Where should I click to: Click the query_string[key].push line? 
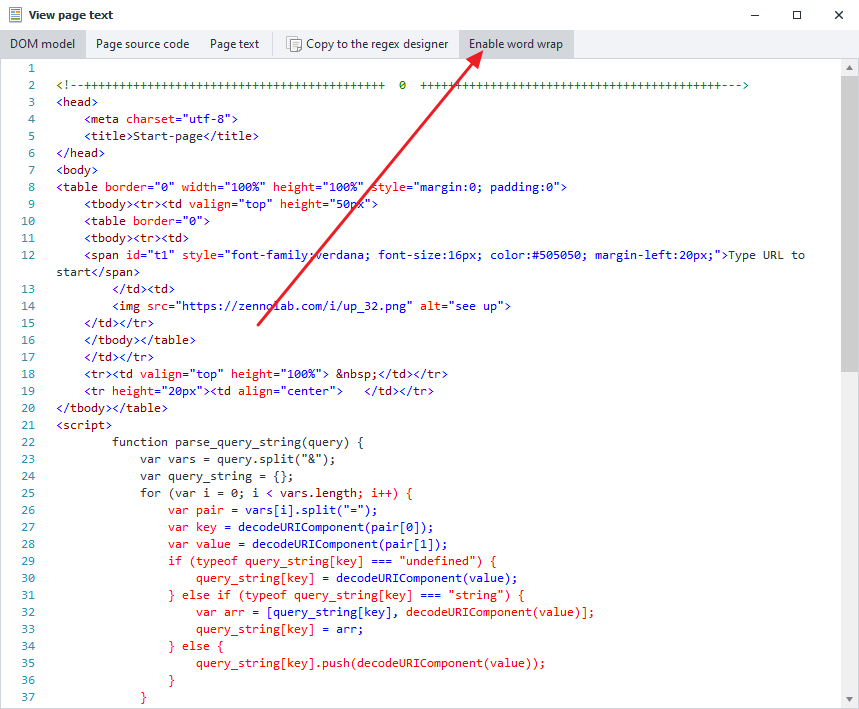pyautogui.click(x=371, y=662)
